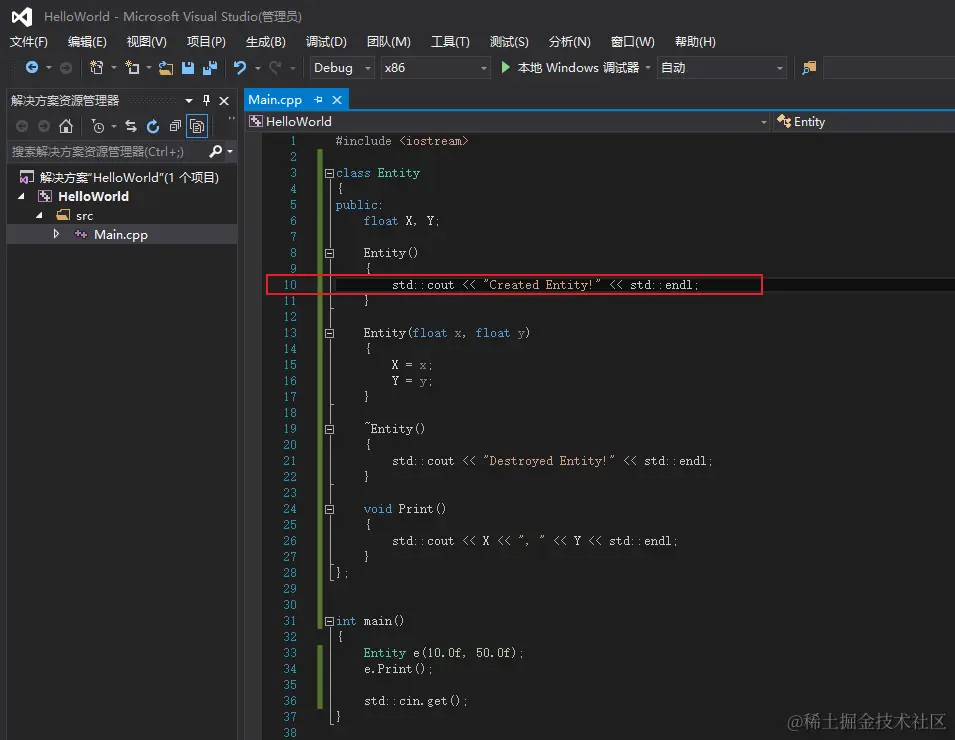
Task: Collapse all items in Solution Explorer
Action: pyautogui.click(x=175, y=126)
